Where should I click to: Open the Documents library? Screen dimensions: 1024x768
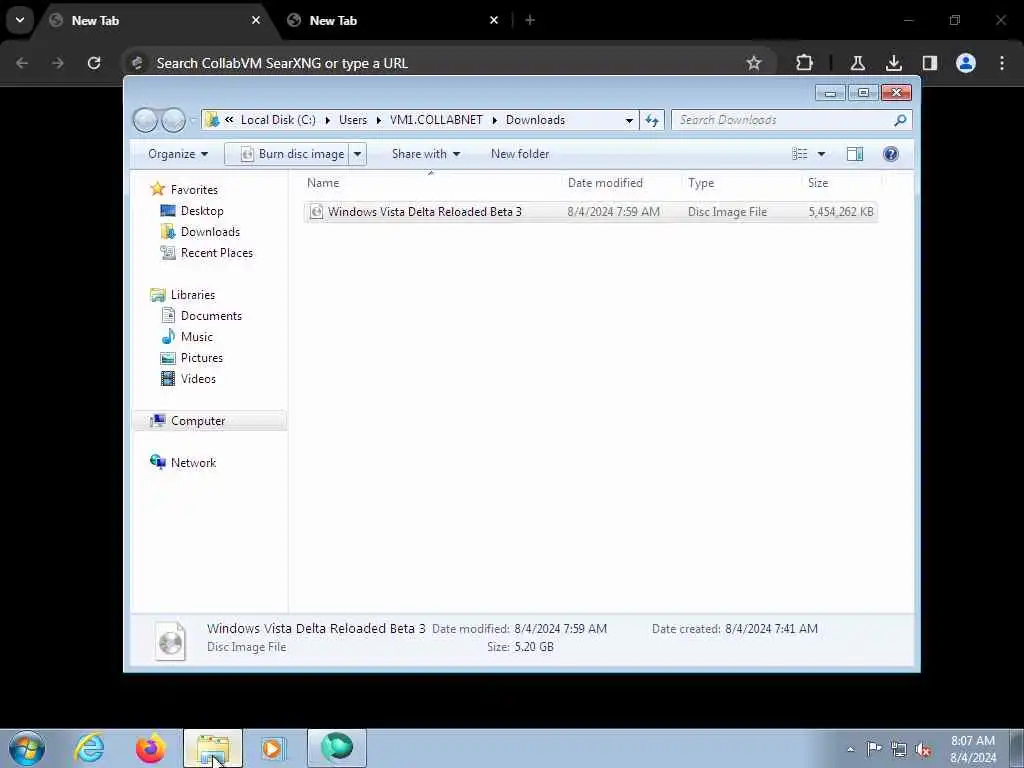pyautogui.click(x=211, y=315)
